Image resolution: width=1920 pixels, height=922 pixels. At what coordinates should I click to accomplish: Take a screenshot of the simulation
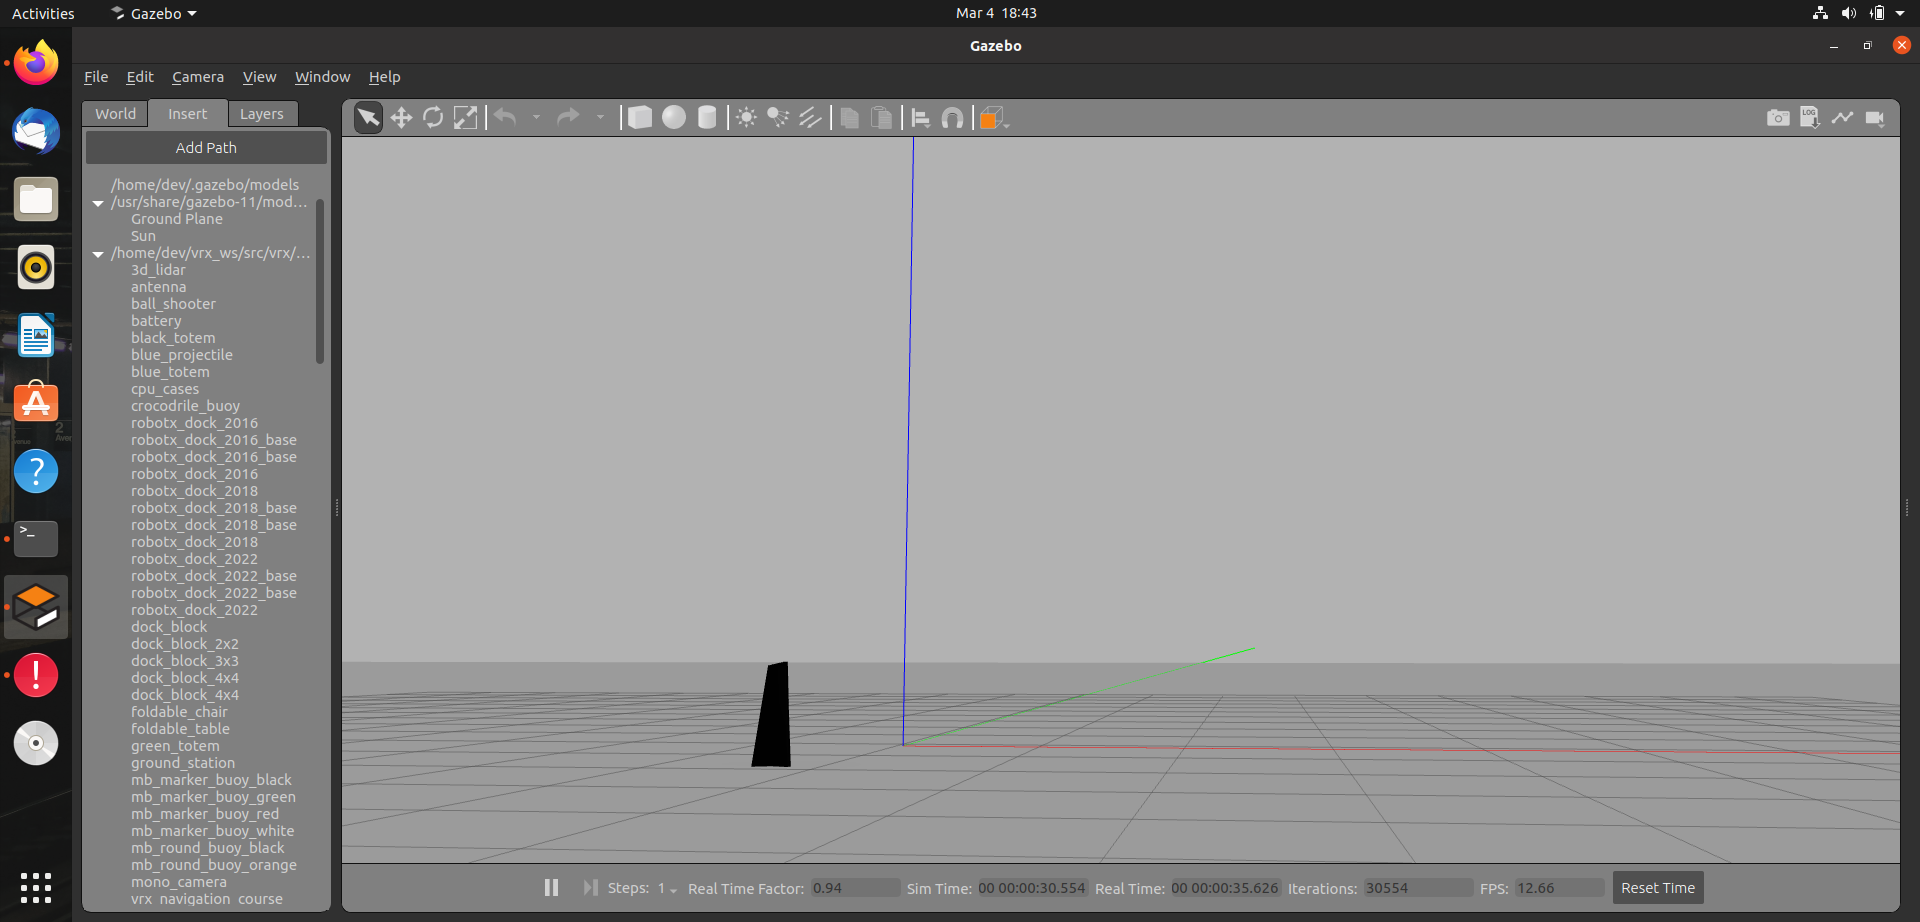(x=1778, y=117)
